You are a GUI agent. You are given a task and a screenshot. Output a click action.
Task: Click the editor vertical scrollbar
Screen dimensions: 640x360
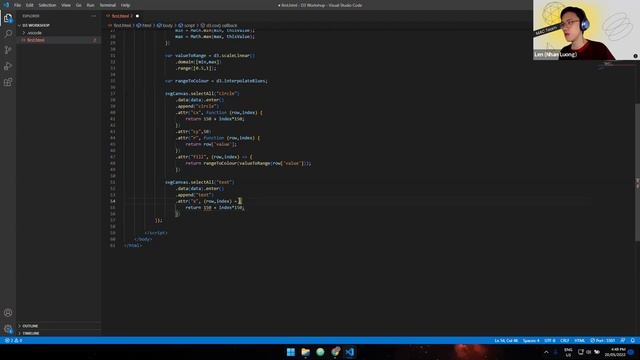[x=638, y=171]
